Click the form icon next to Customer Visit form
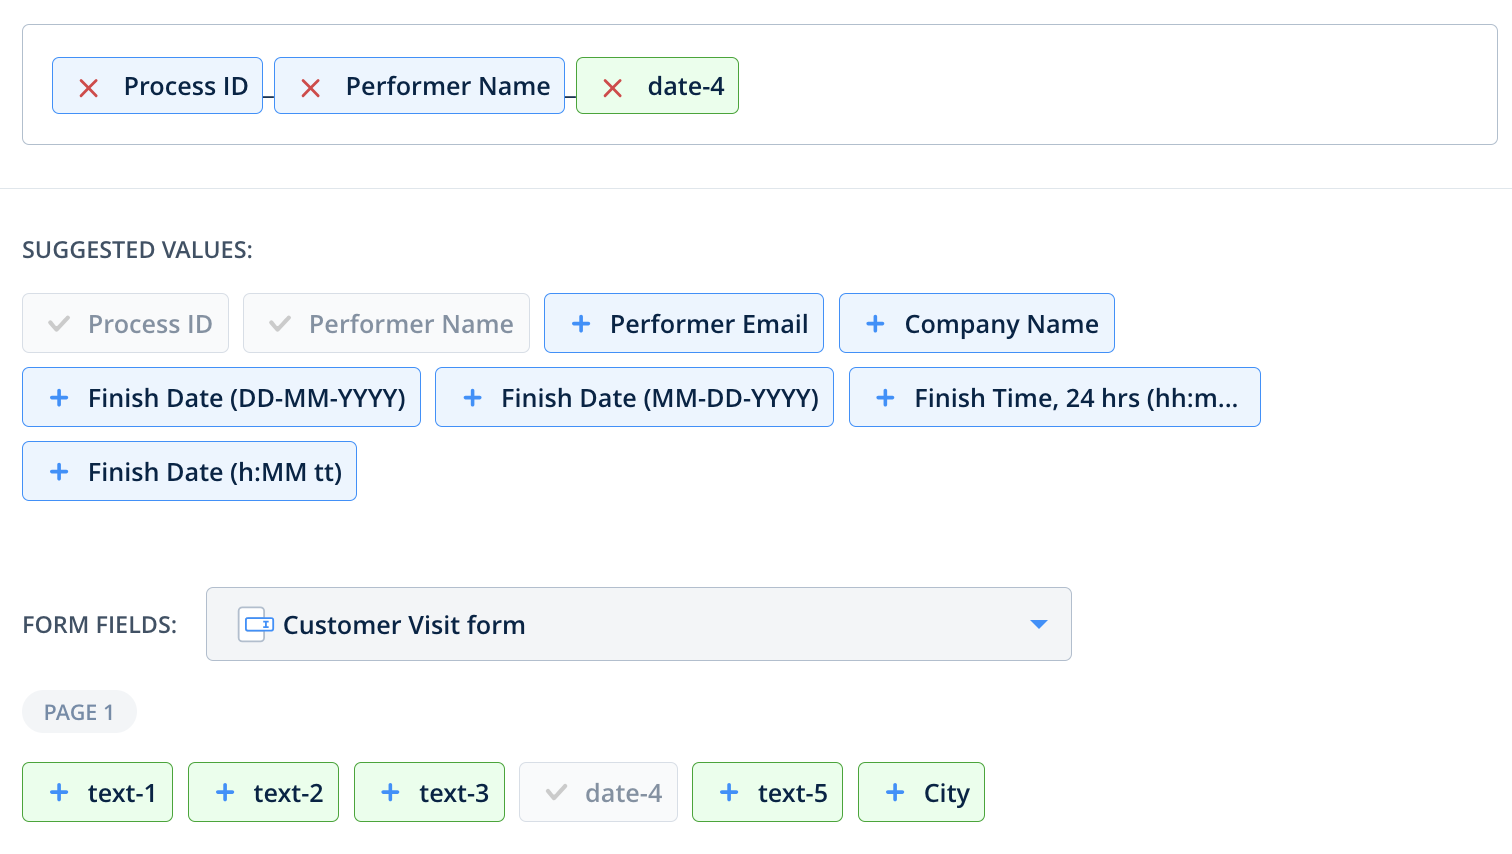The image size is (1512, 854). click(x=255, y=624)
